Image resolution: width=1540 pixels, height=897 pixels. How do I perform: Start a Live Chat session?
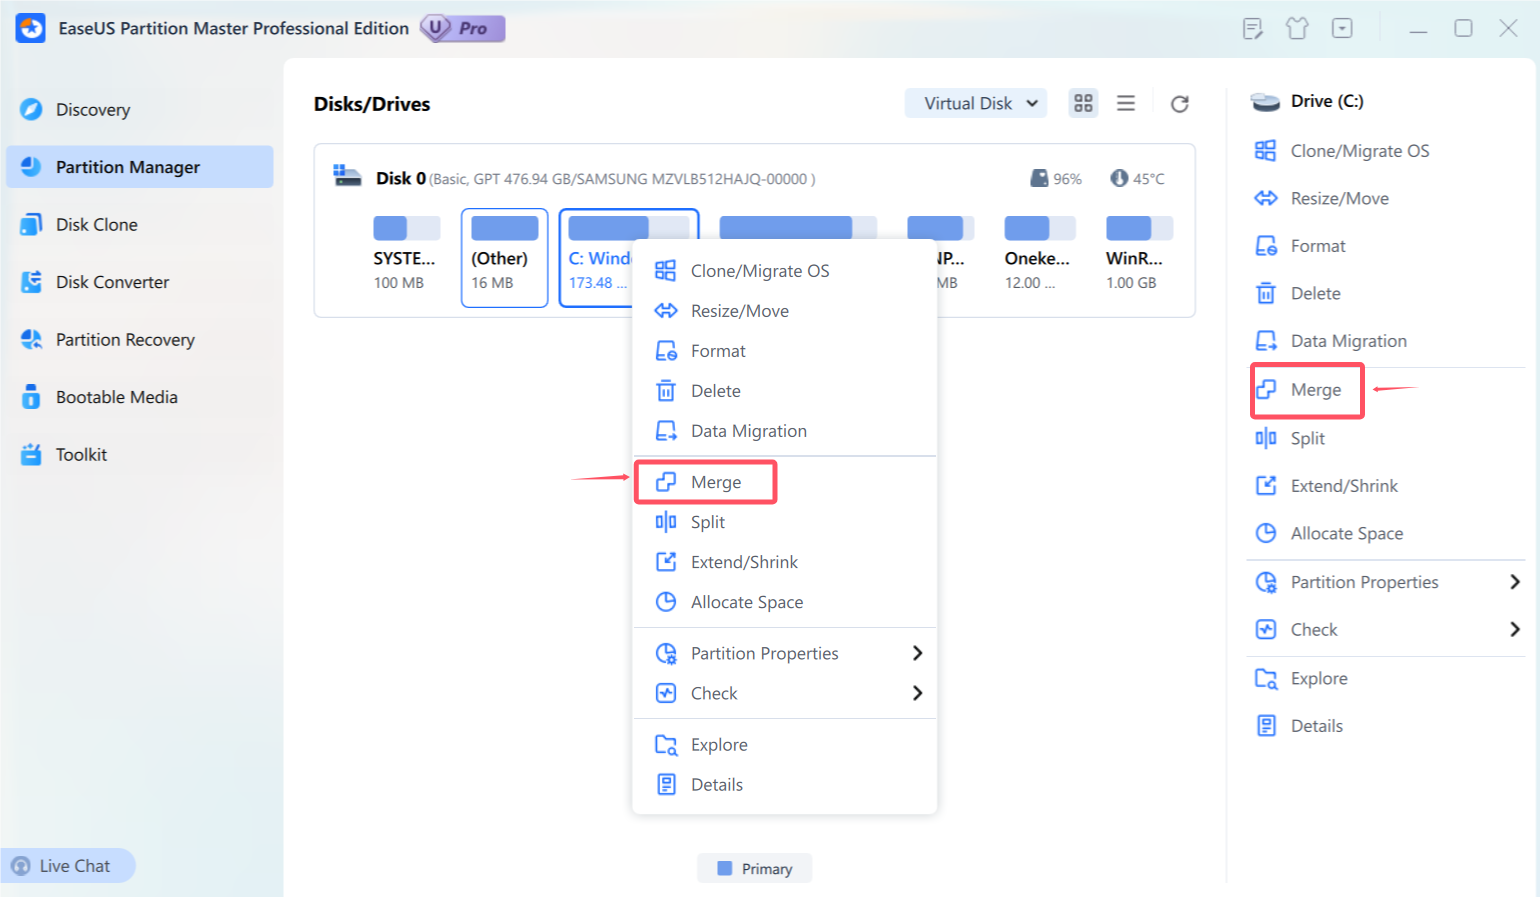point(68,866)
